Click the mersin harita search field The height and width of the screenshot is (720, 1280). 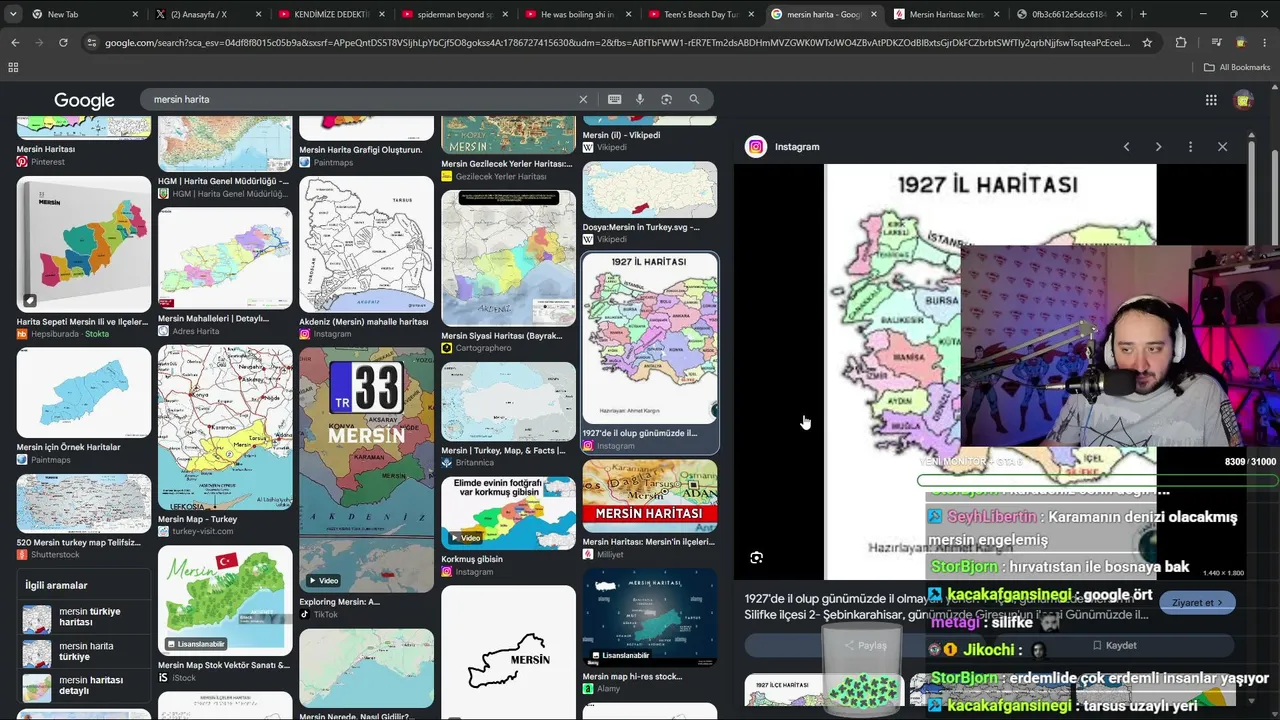(360, 99)
